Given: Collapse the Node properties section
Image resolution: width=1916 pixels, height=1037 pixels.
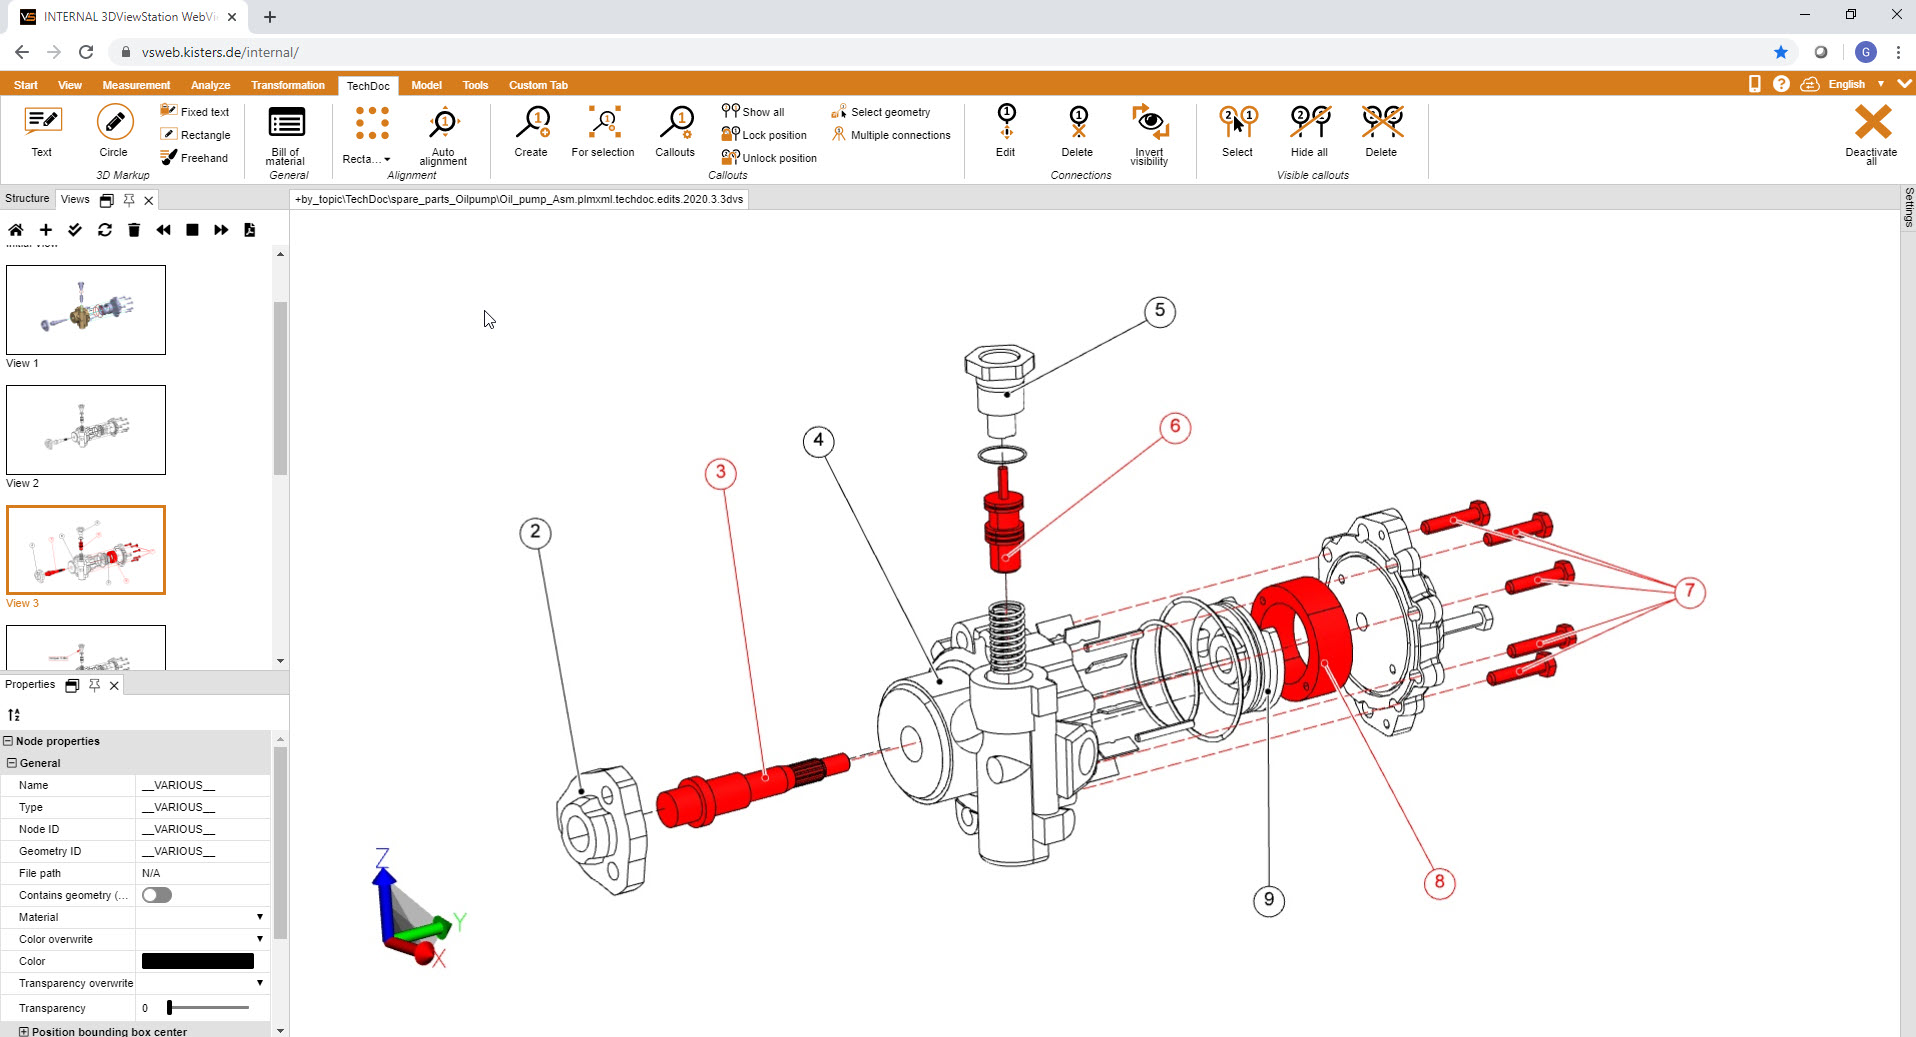Looking at the screenshot, I should 8,741.
